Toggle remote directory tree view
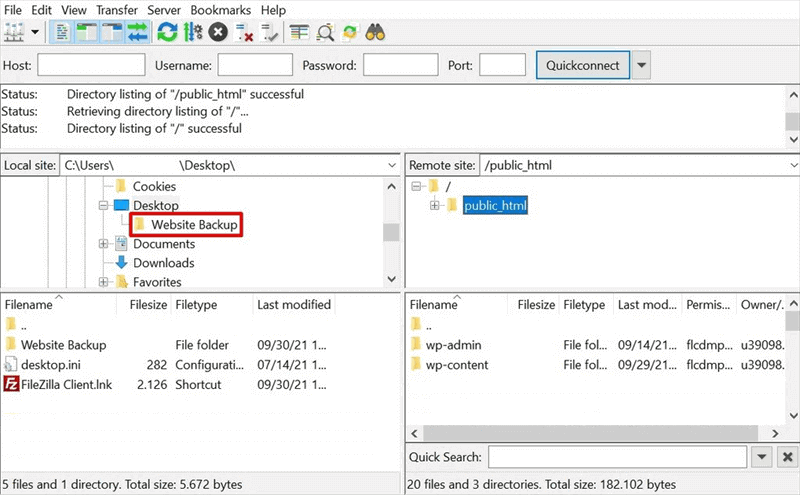 click(109, 32)
